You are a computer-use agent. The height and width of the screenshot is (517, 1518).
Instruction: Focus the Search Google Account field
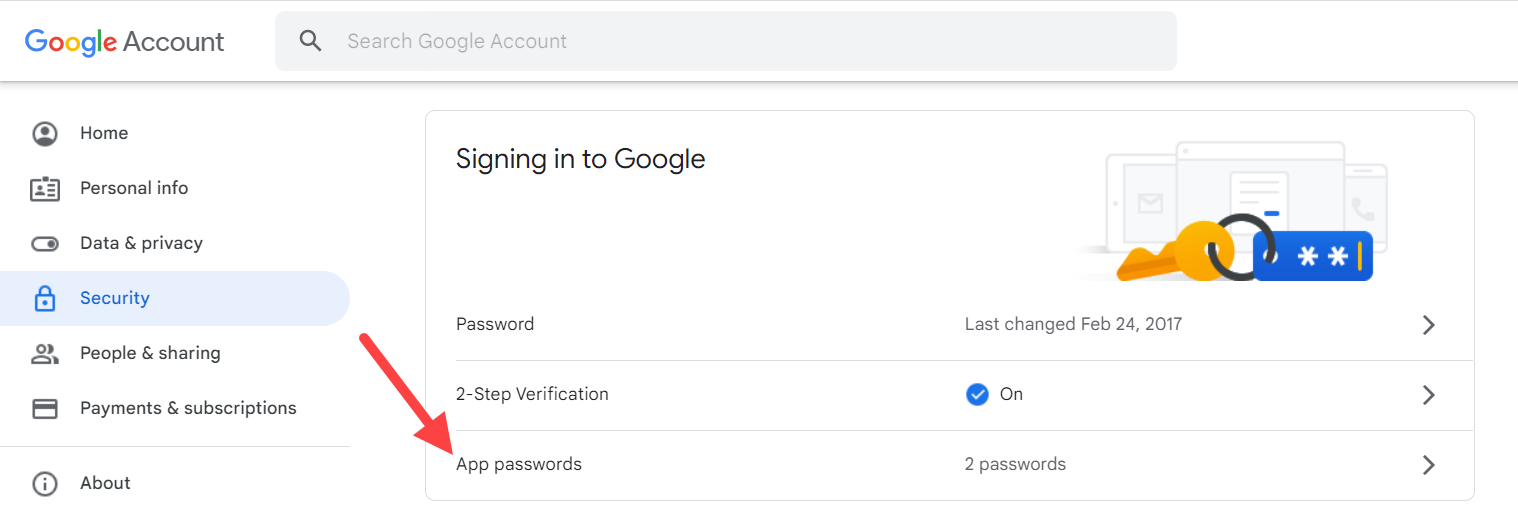coord(740,41)
